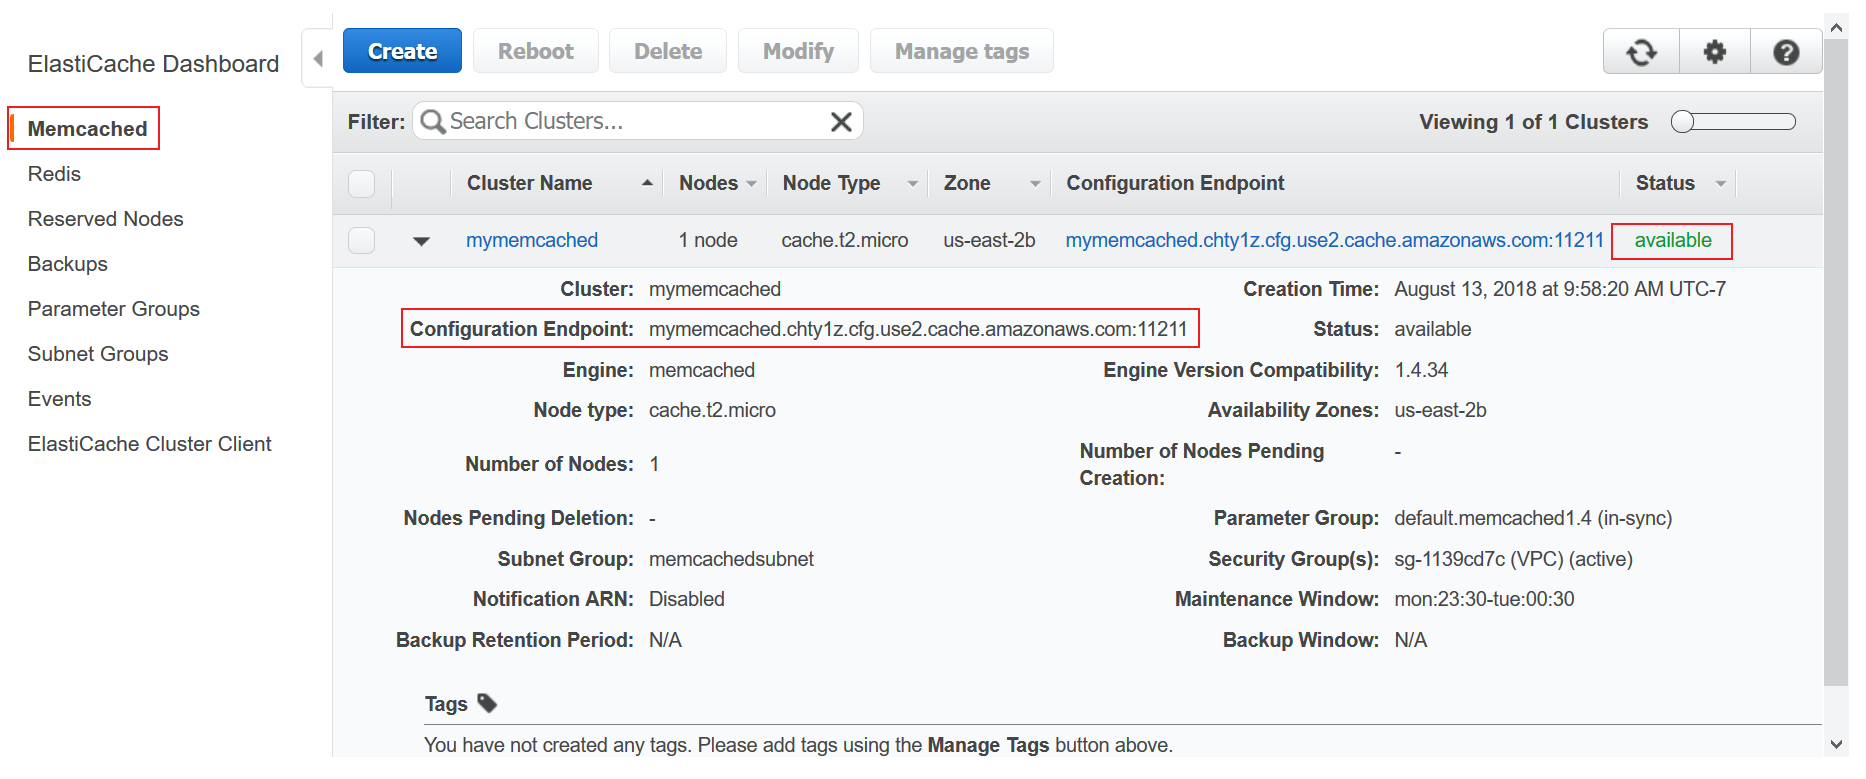Click the Engine value memcached
The image size is (1866, 779).
(x=702, y=370)
